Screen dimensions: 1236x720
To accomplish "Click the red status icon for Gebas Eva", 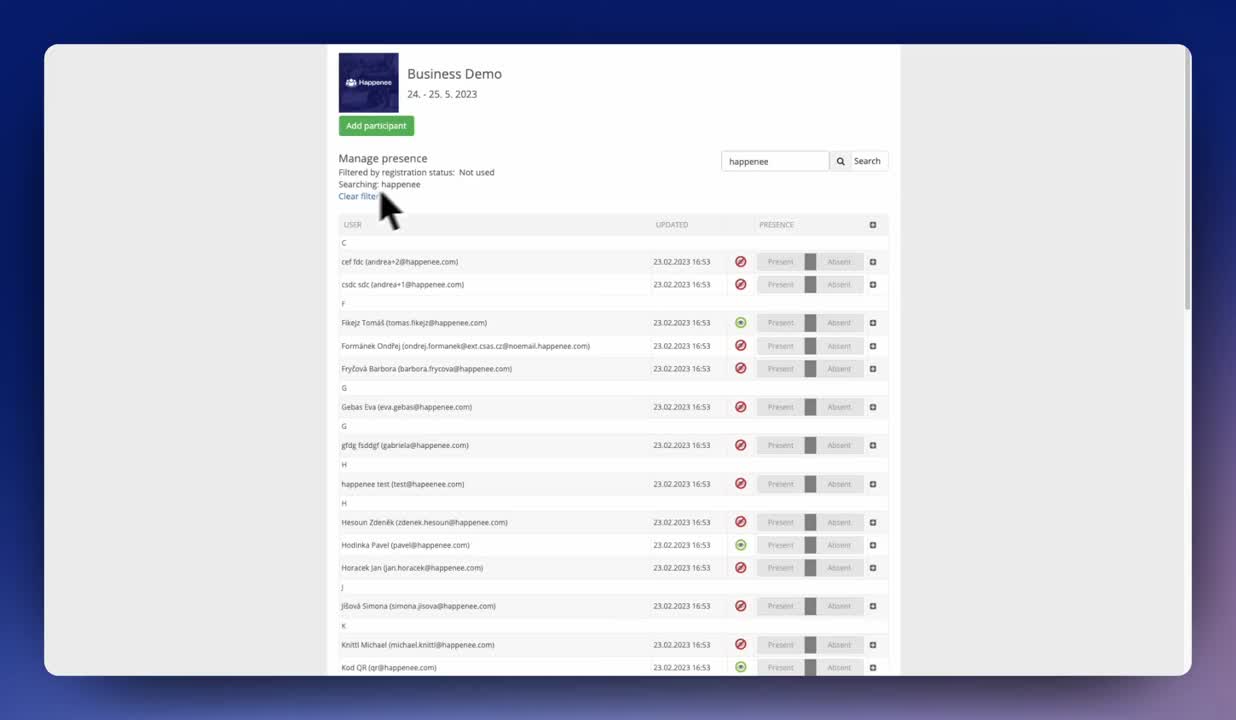I will pos(741,407).
